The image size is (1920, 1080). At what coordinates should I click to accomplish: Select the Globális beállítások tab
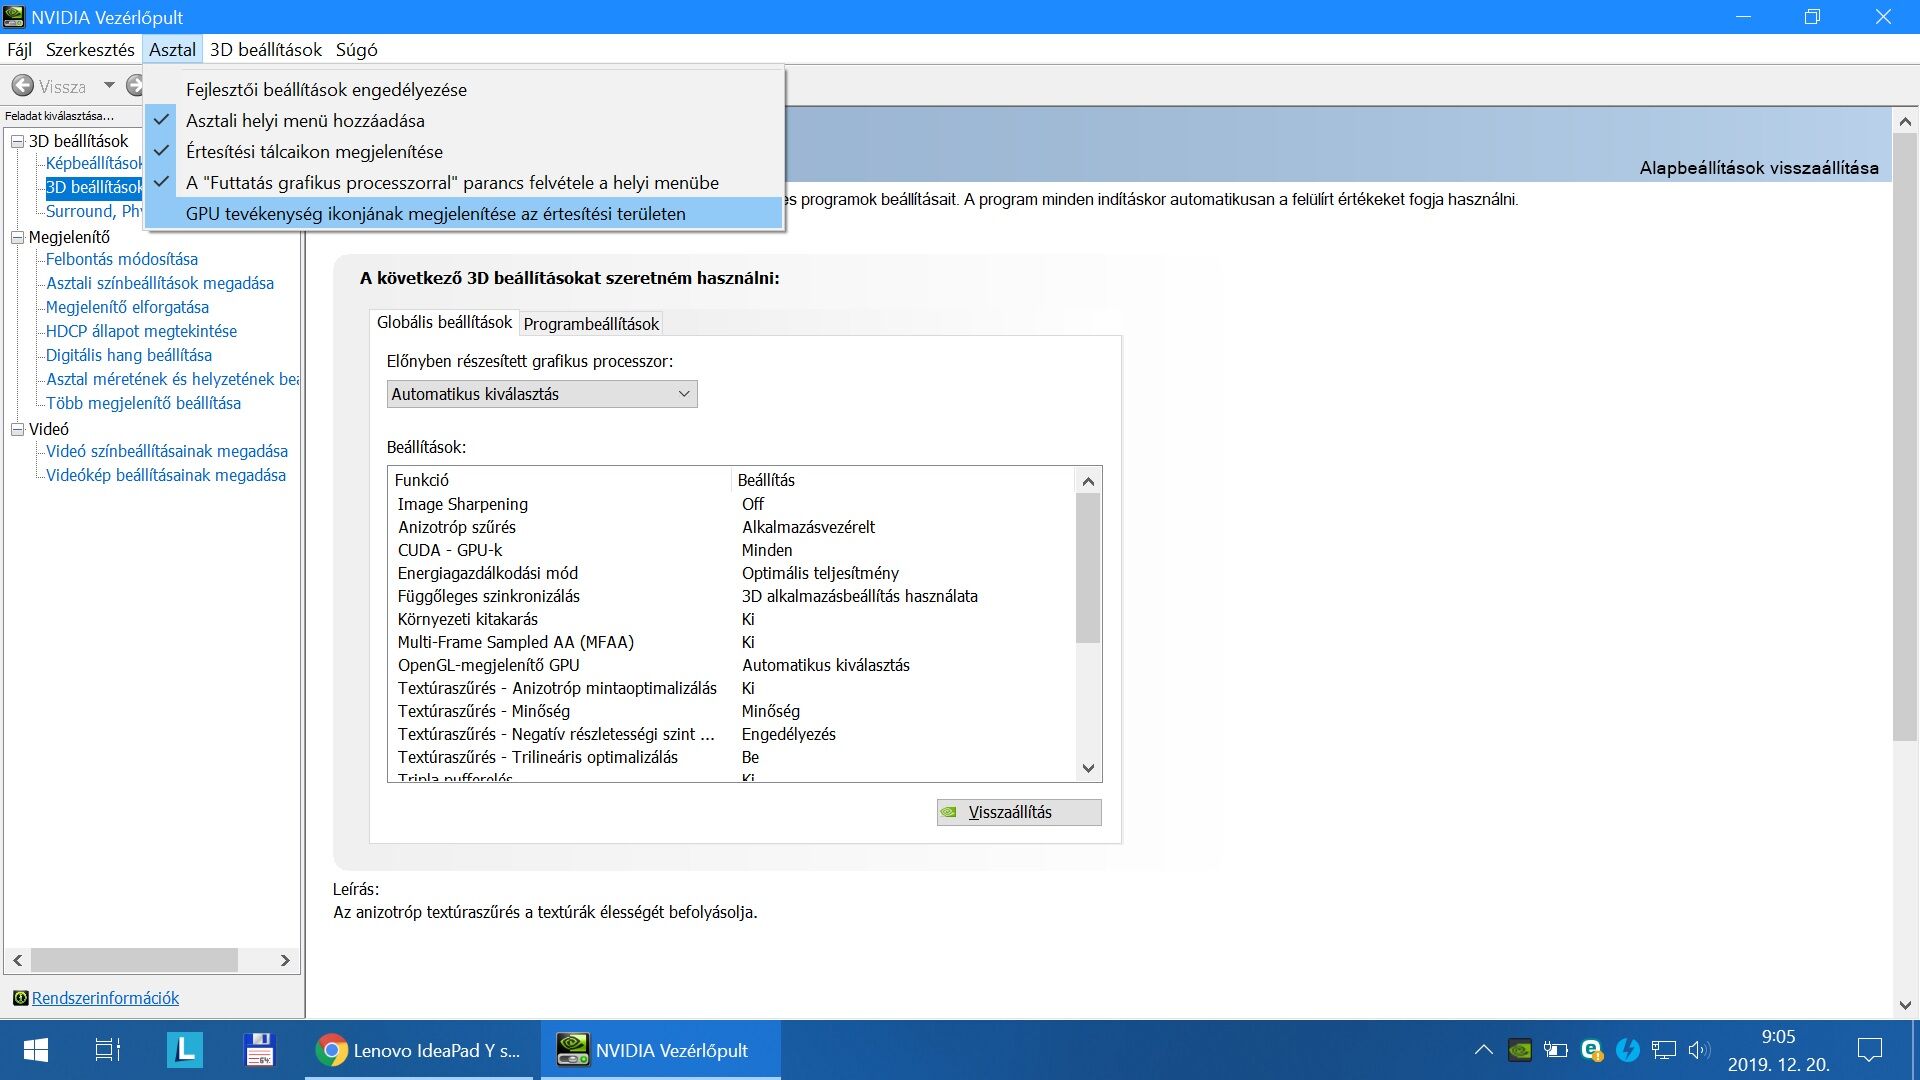pyautogui.click(x=444, y=322)
